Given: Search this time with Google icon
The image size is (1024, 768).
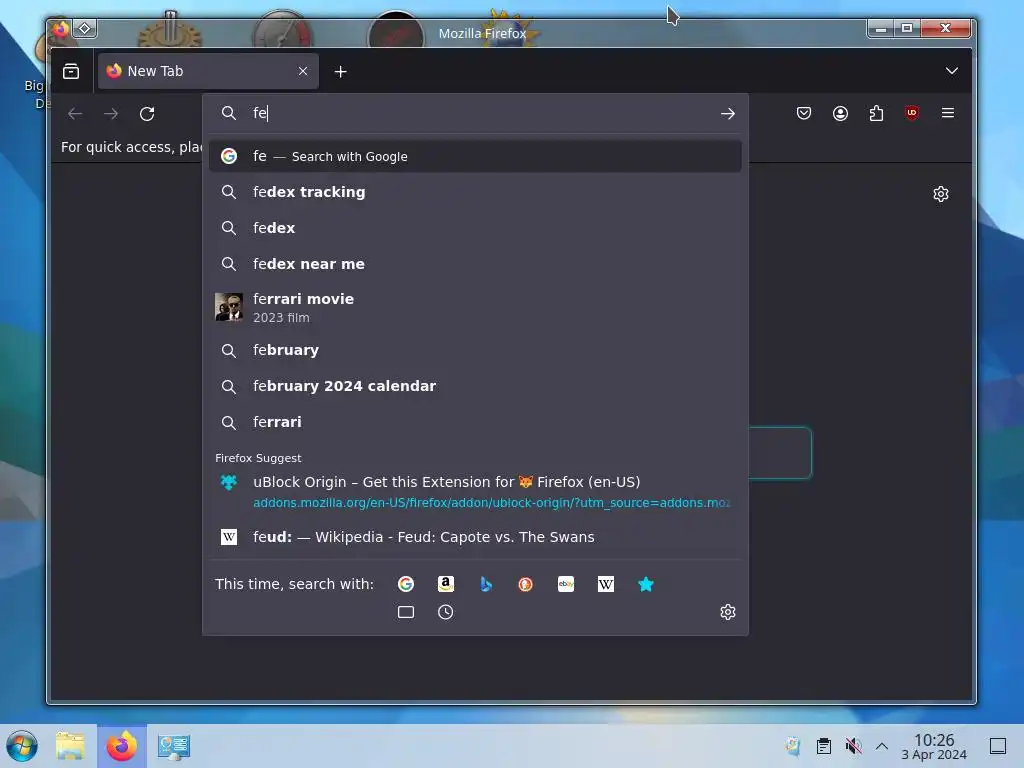Looking at the screenshot, I should point(406,584).
